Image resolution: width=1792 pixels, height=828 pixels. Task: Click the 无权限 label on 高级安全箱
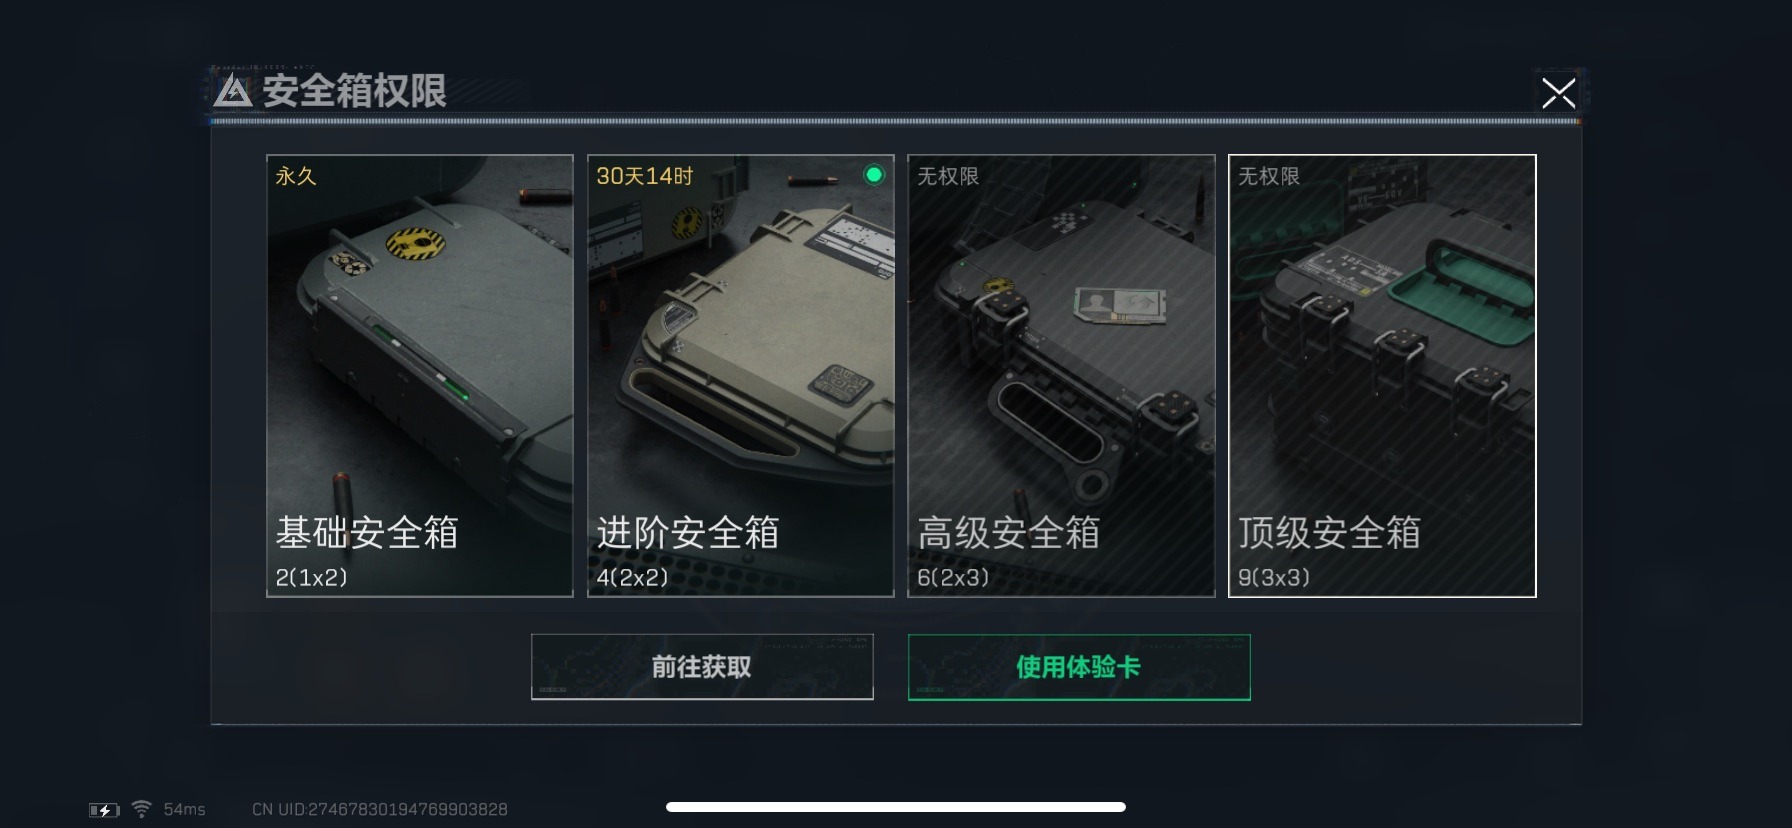coord(948,176)
